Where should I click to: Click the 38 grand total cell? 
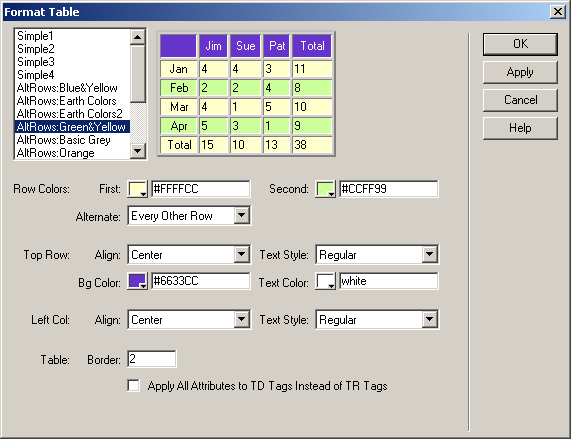point(312,145)
